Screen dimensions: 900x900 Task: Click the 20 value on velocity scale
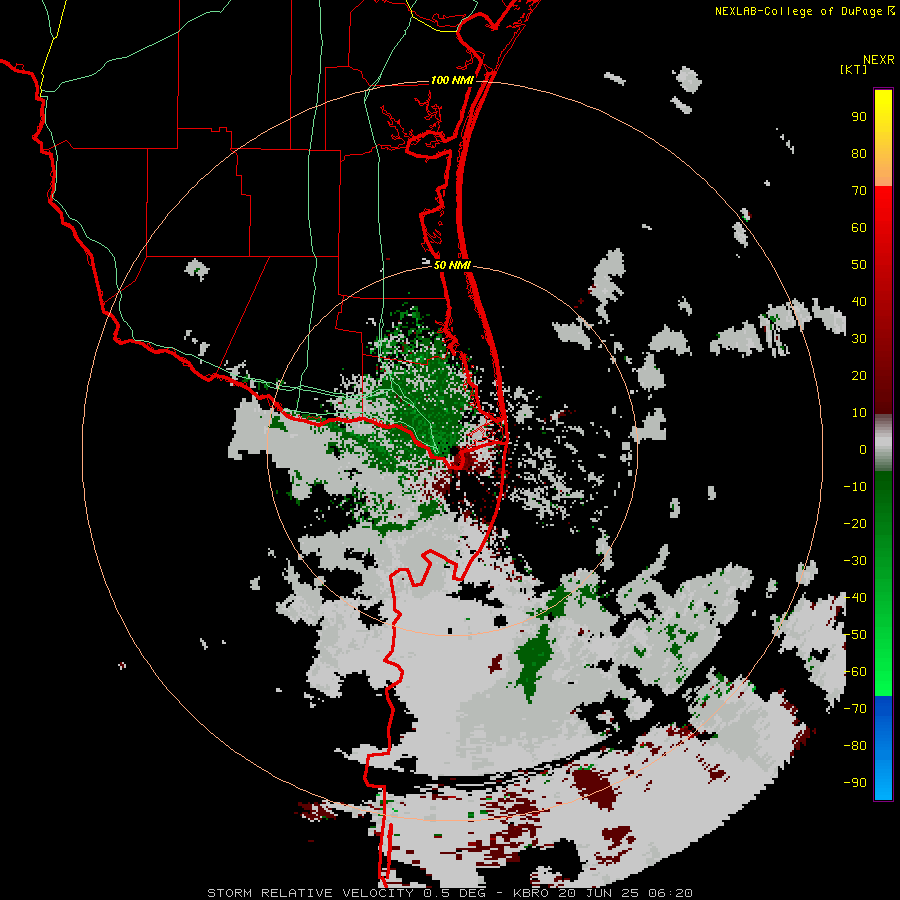pyautogui.click(x=859, y=375)
